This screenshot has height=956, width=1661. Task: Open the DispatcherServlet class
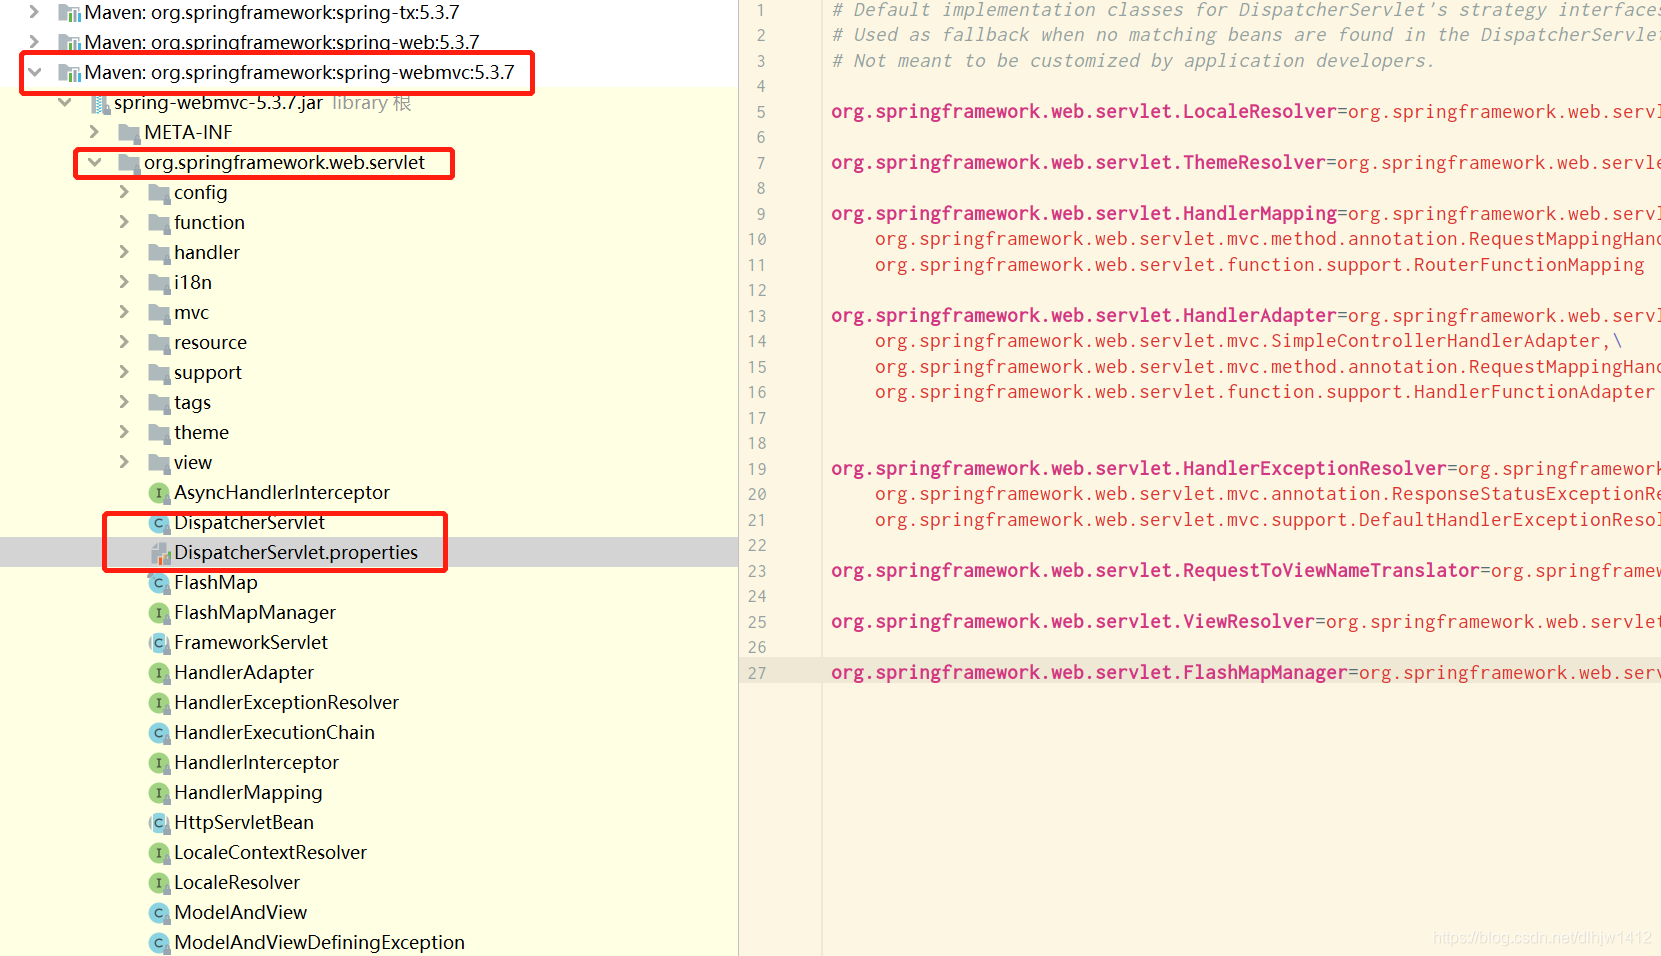[x=249, y=522]
